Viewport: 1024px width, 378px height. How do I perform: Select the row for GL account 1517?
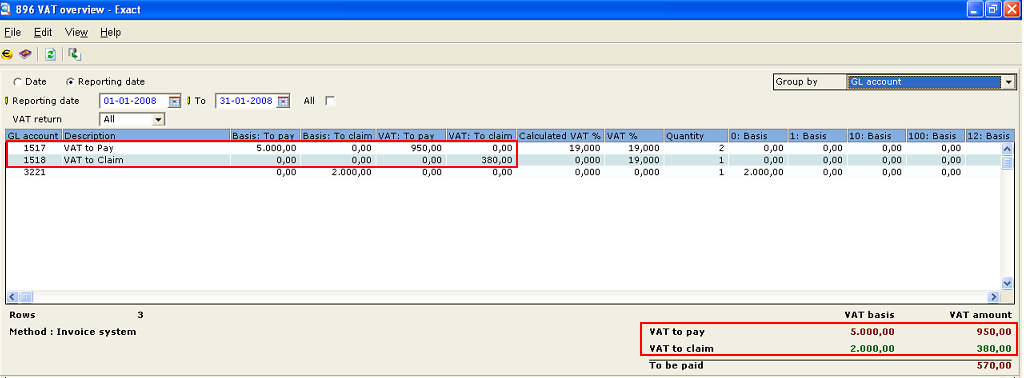[x=503, y=148]
